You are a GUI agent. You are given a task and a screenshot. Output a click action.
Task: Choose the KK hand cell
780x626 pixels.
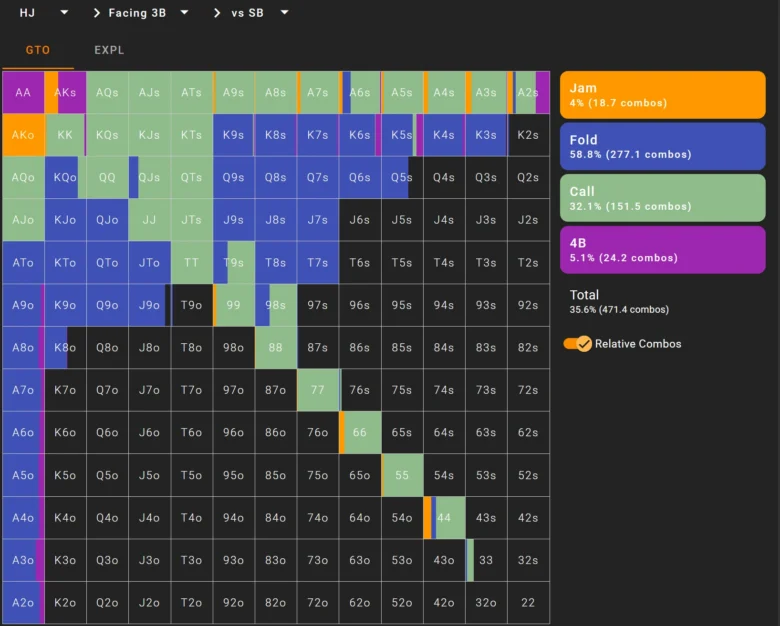[x=65, y=135]
